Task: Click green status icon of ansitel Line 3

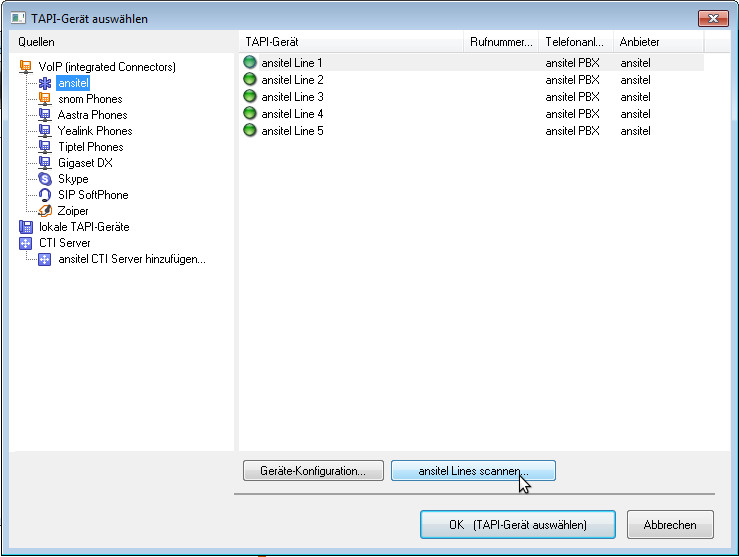Action: click(250, 97)
